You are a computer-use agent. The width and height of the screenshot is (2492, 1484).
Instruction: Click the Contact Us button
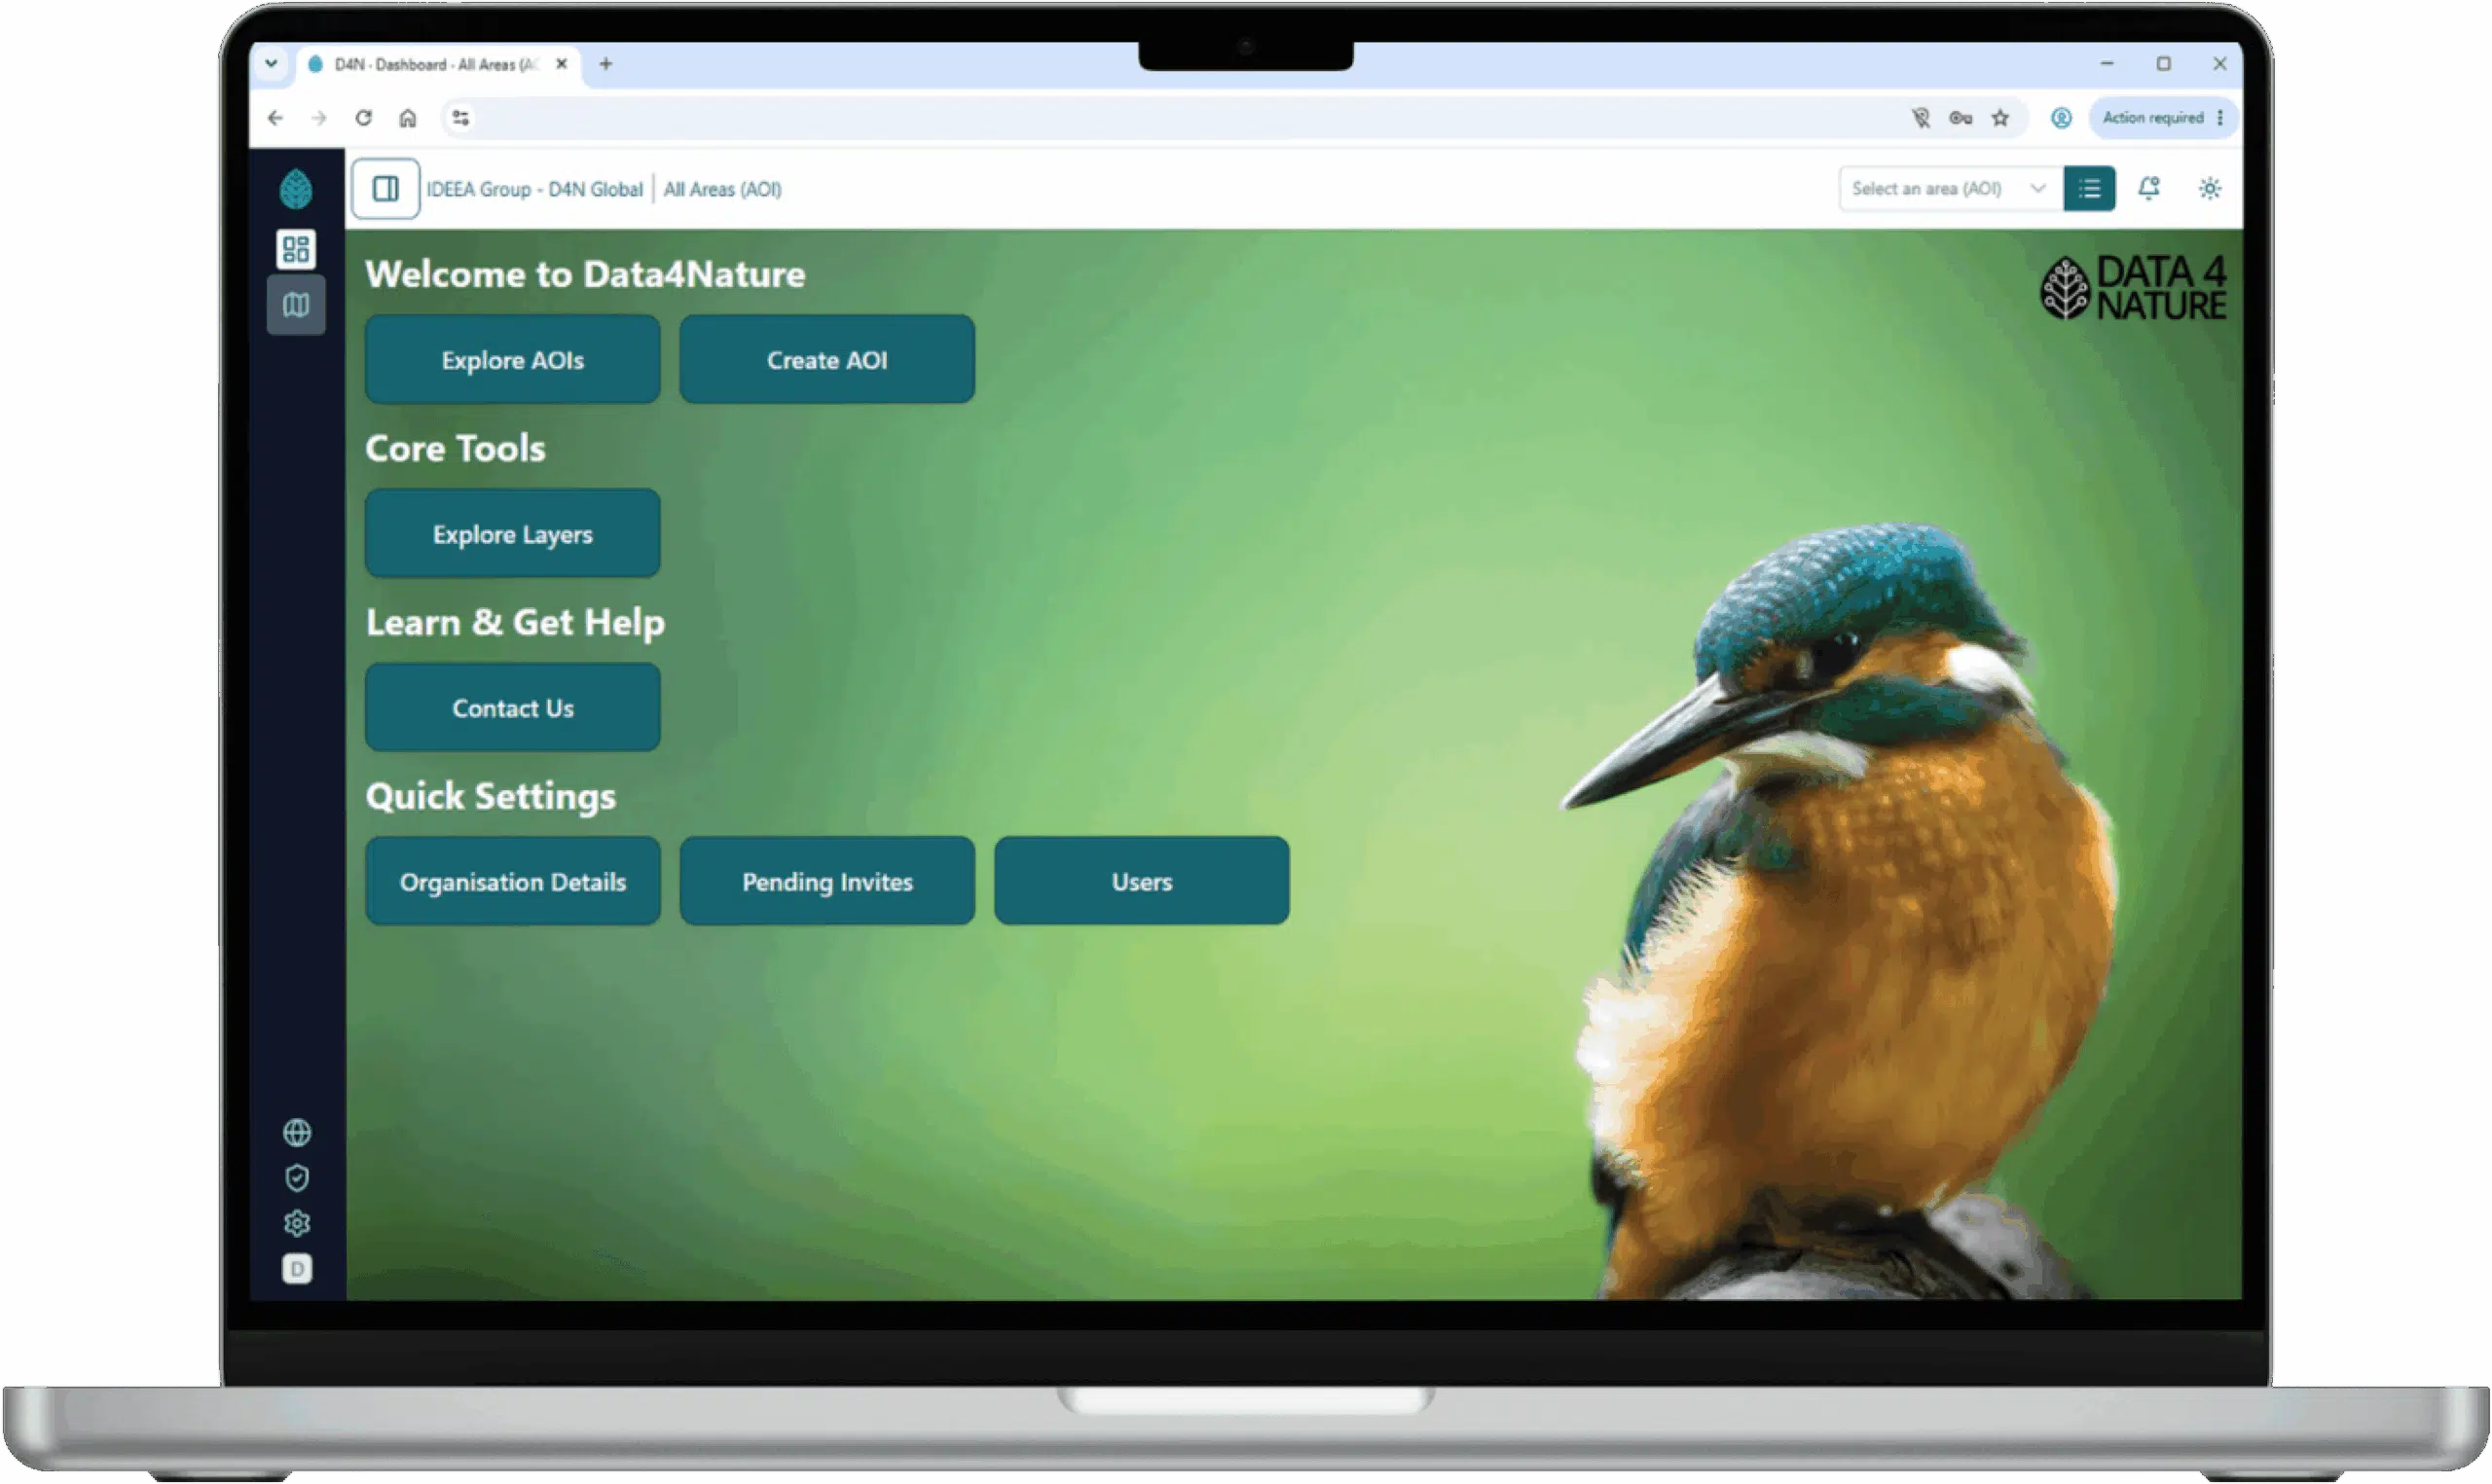click(x=513, y=708)
